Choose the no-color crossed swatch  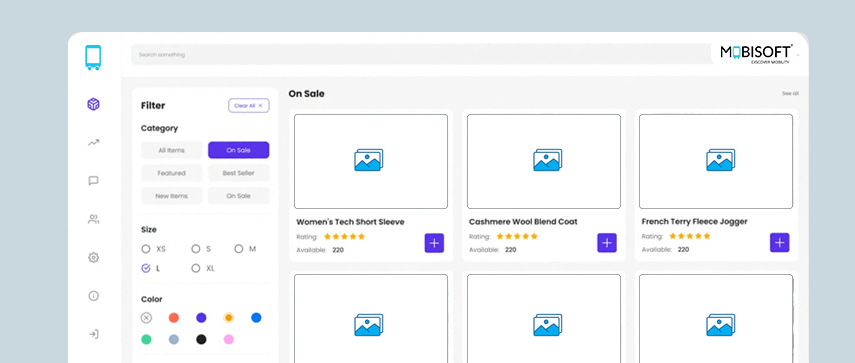(146, 318)
